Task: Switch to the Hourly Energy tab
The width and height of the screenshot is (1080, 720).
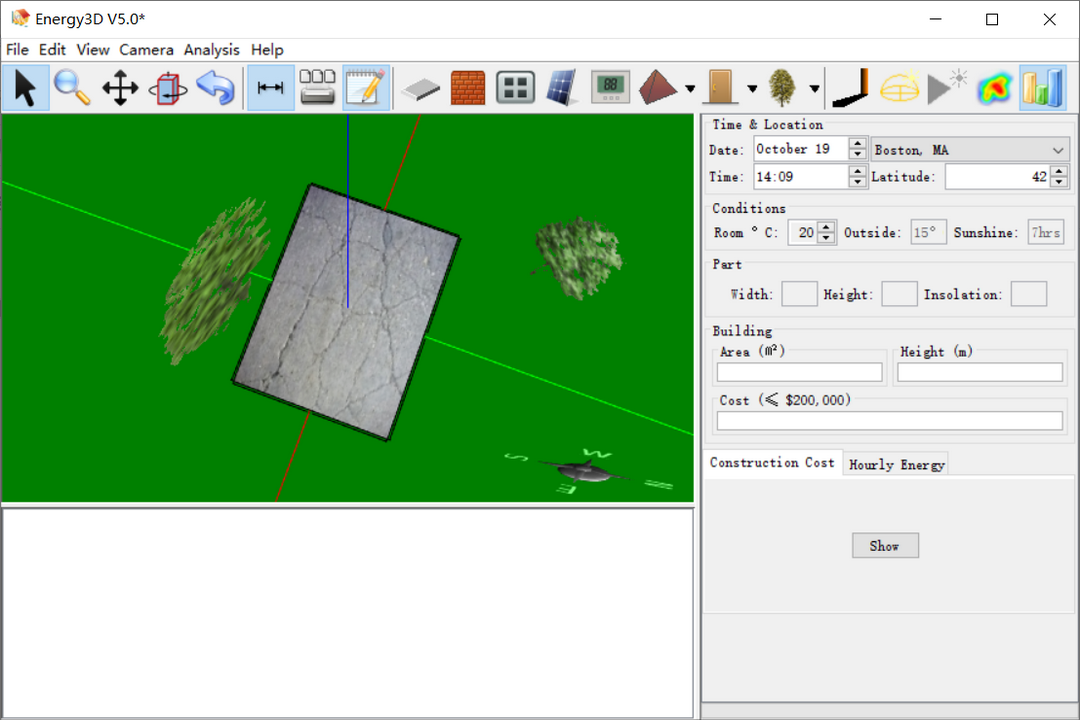Action: pyautogui.click(x=896, y=464)
